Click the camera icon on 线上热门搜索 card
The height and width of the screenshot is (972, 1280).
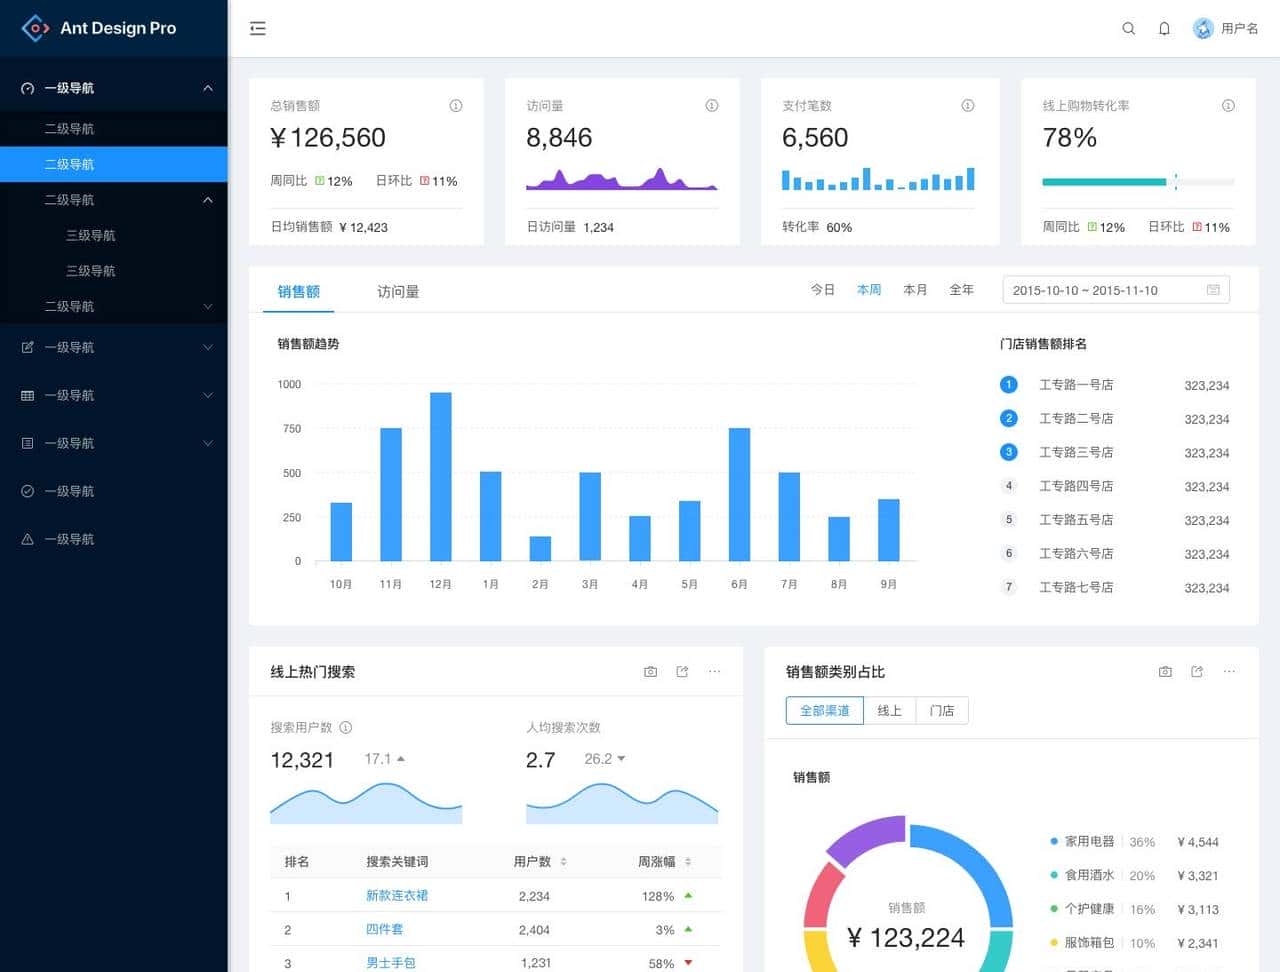[x=650, y=671]
